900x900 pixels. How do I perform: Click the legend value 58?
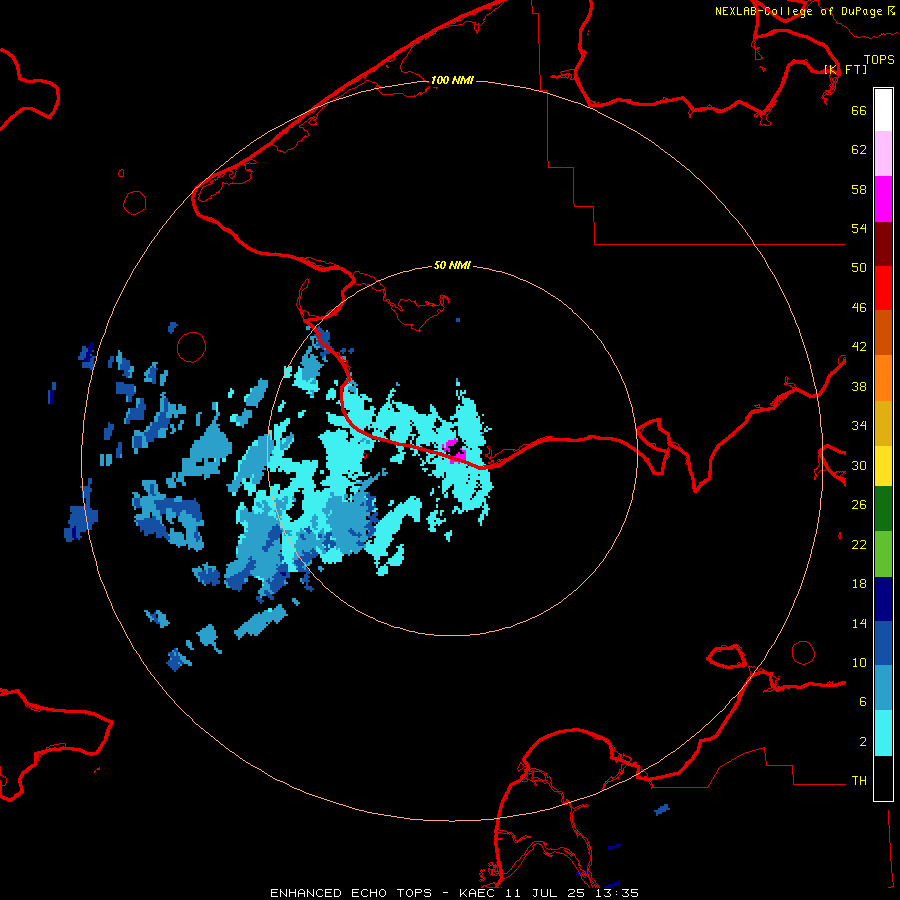pyautogui.click(x=859, y=189)
